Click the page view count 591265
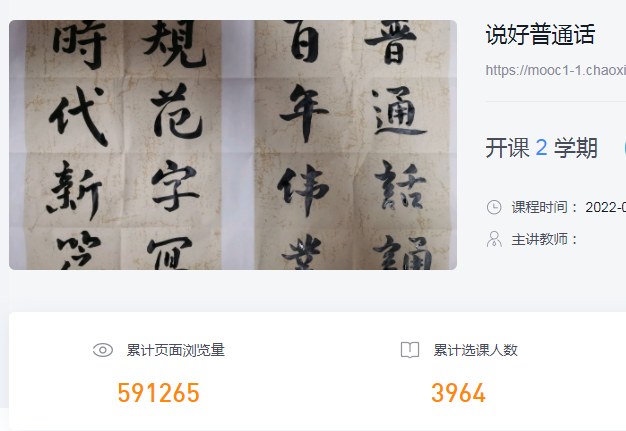 (x=158, y=393)
